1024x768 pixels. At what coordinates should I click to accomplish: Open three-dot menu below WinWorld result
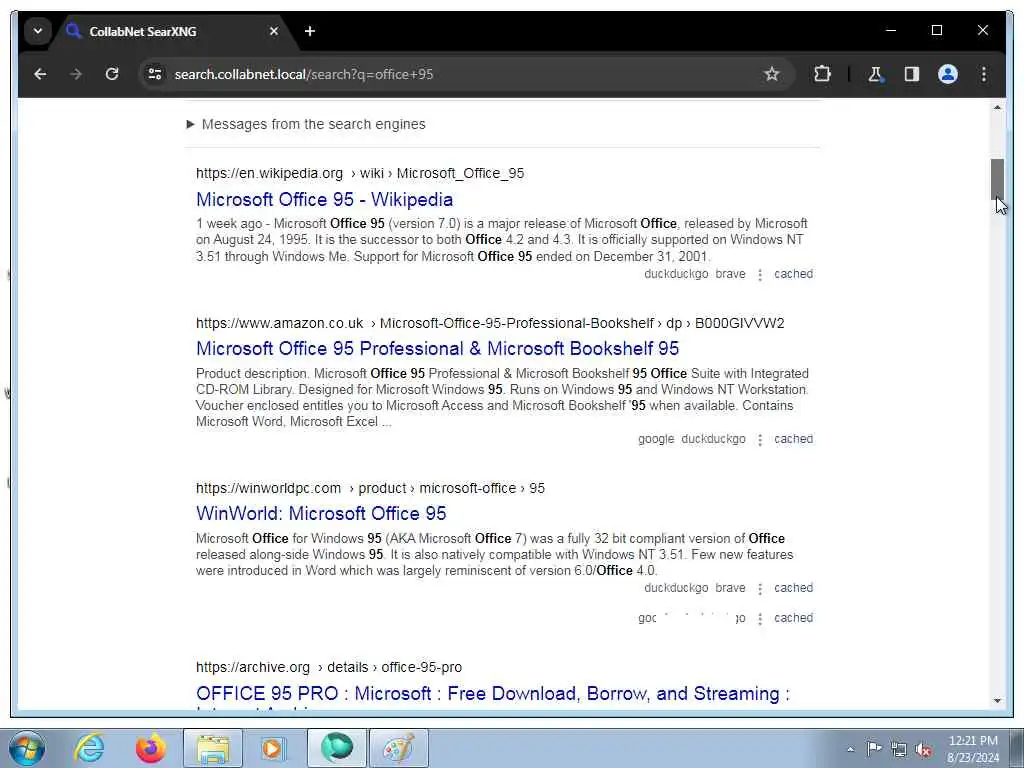(x=760, y=619)
